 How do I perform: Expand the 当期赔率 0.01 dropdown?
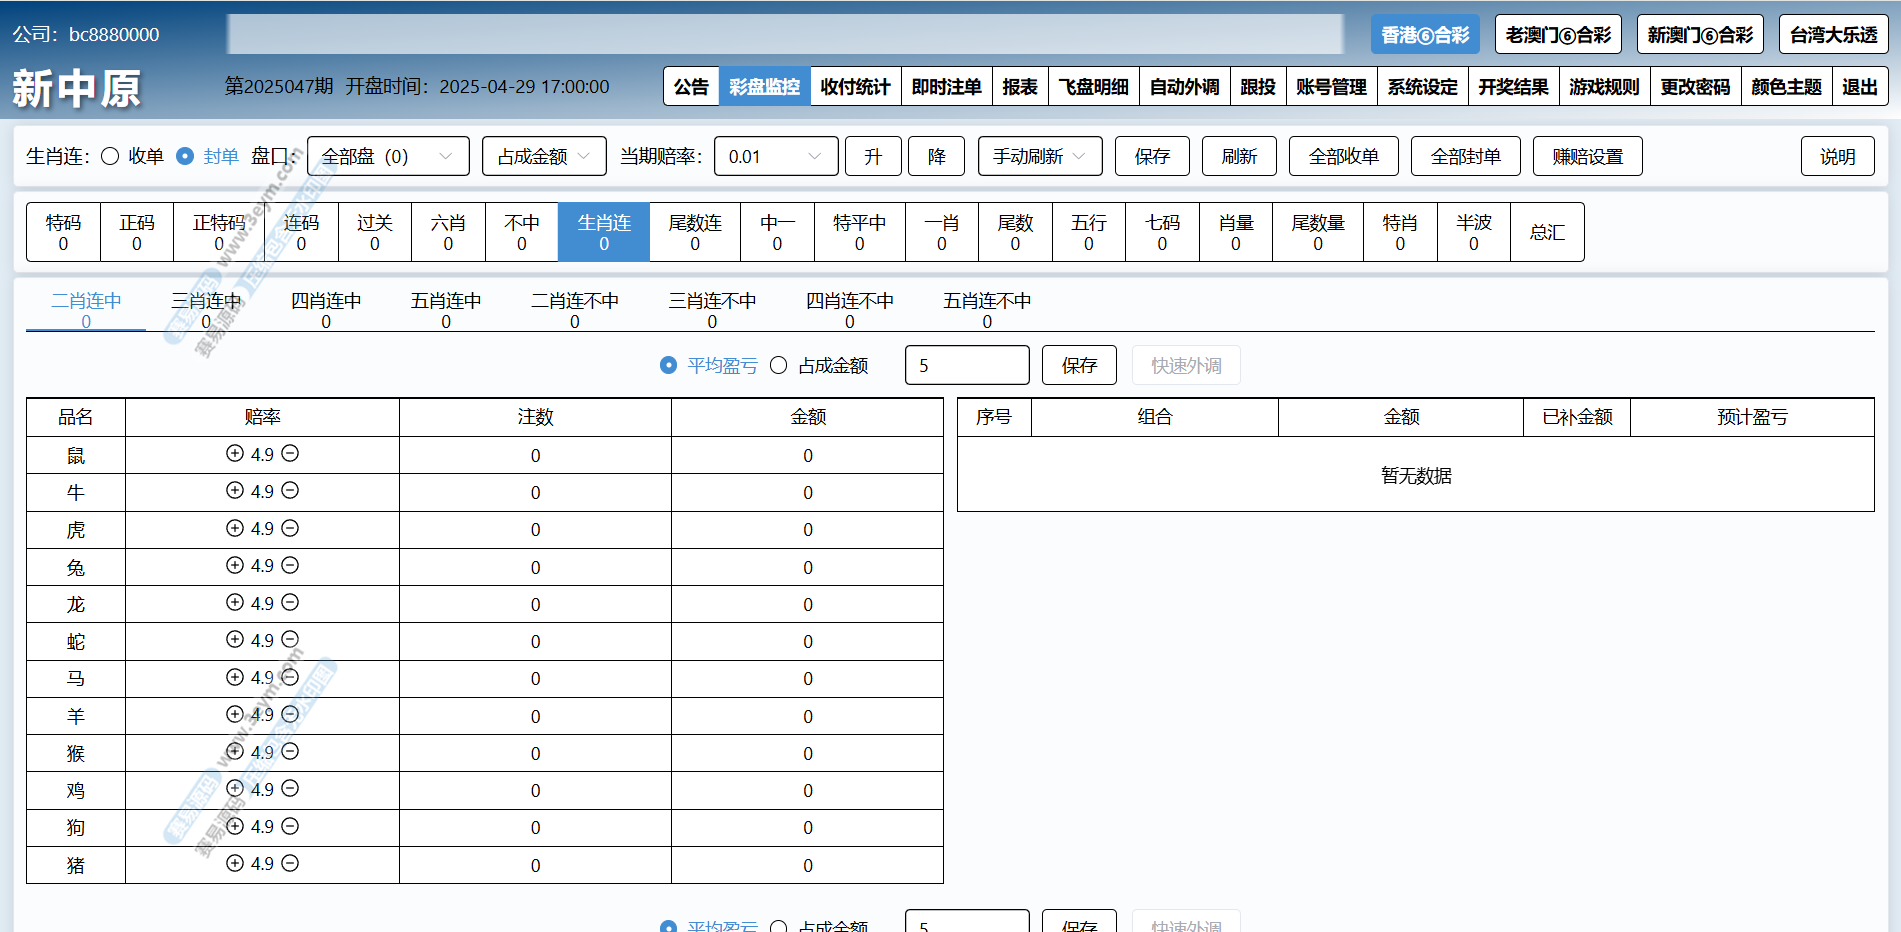tap(775, 157)
